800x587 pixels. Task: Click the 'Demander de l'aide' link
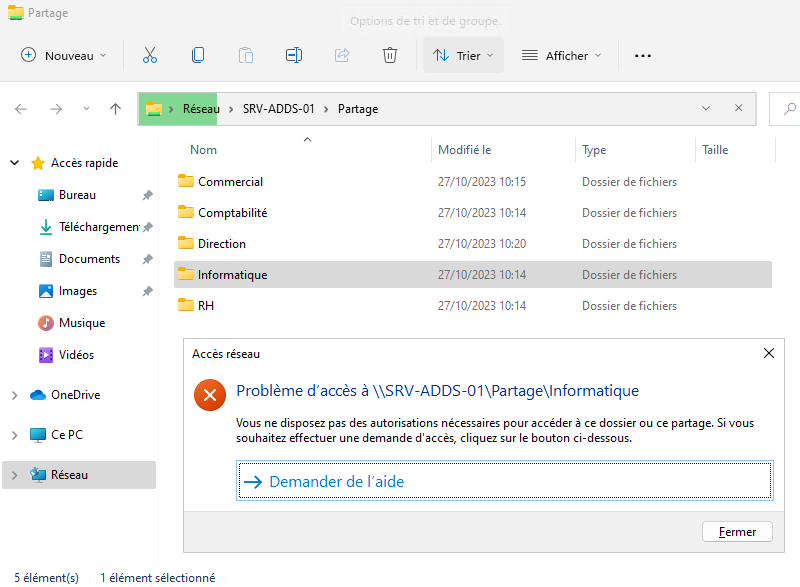click(x=340, y=481)
